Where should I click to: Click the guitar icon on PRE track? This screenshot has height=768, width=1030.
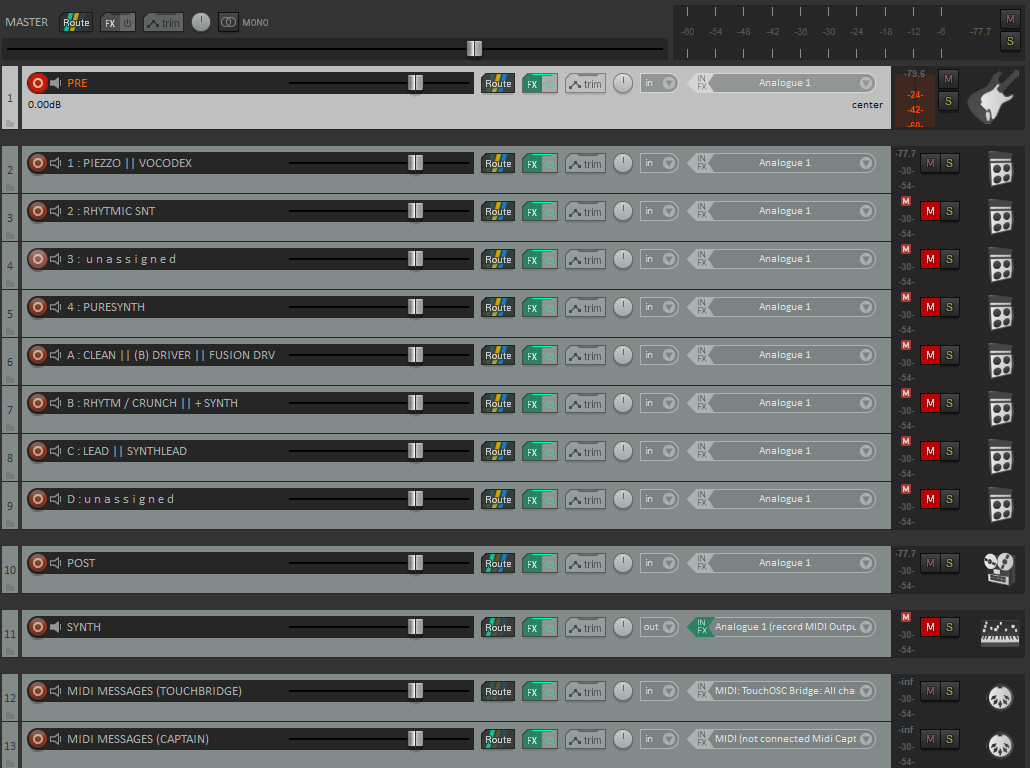click(x=993, y=96)
